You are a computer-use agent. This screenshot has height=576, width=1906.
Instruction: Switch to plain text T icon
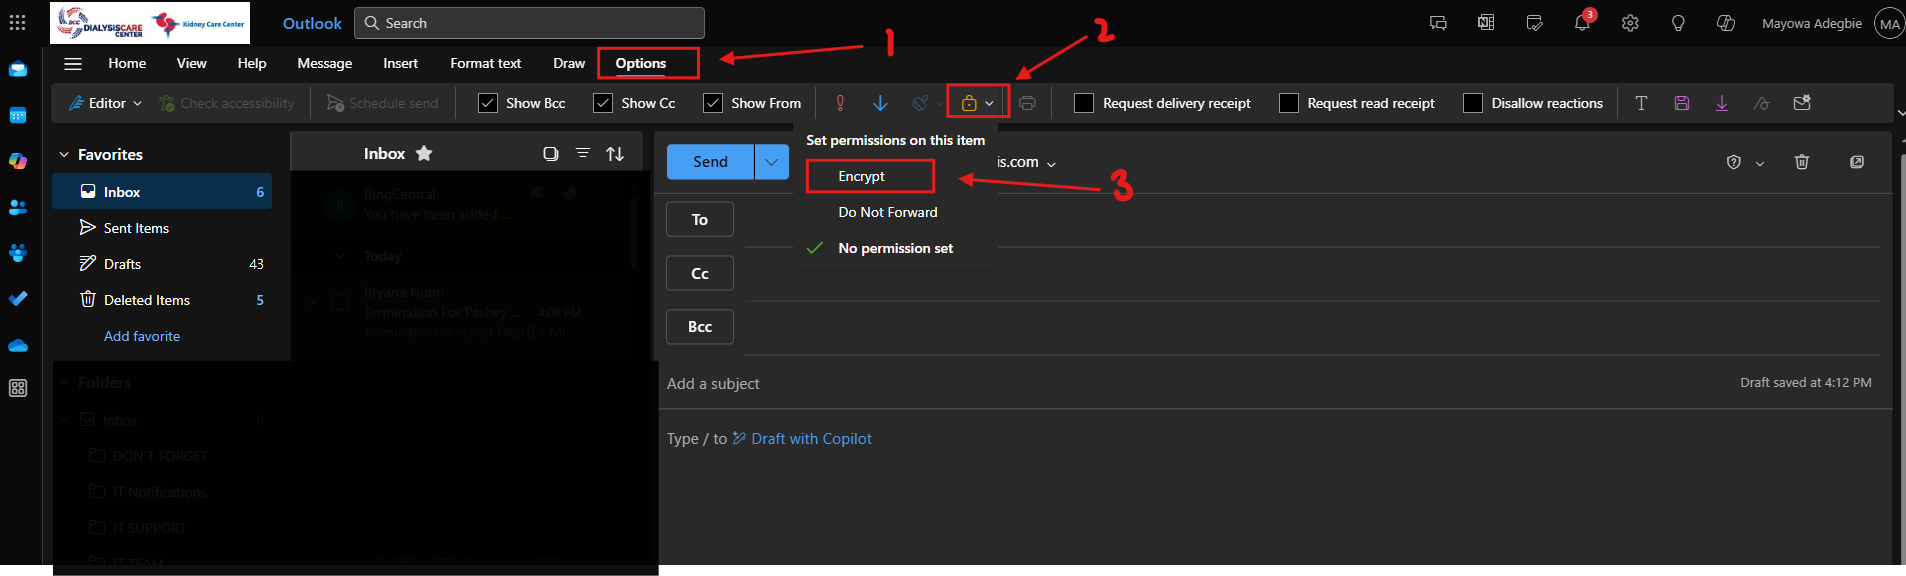tap(1641, 103)
